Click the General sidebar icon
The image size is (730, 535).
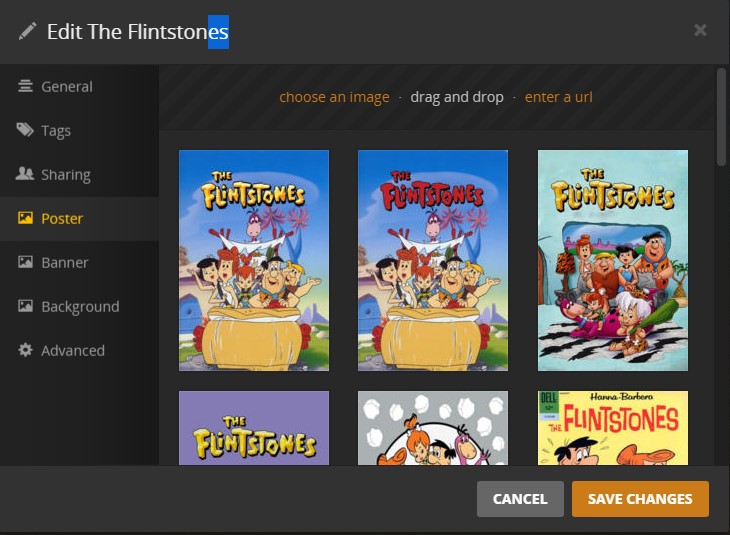click(x=25, y=87)
